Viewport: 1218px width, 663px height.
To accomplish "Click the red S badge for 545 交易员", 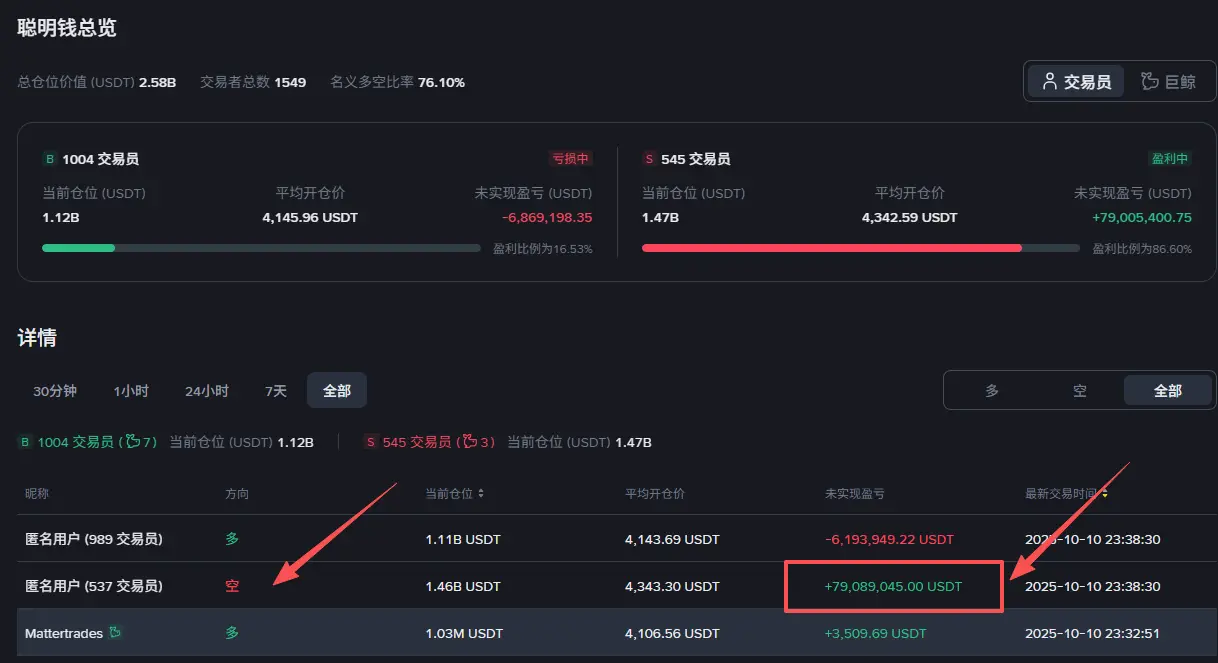I will (x=649, y=159).
